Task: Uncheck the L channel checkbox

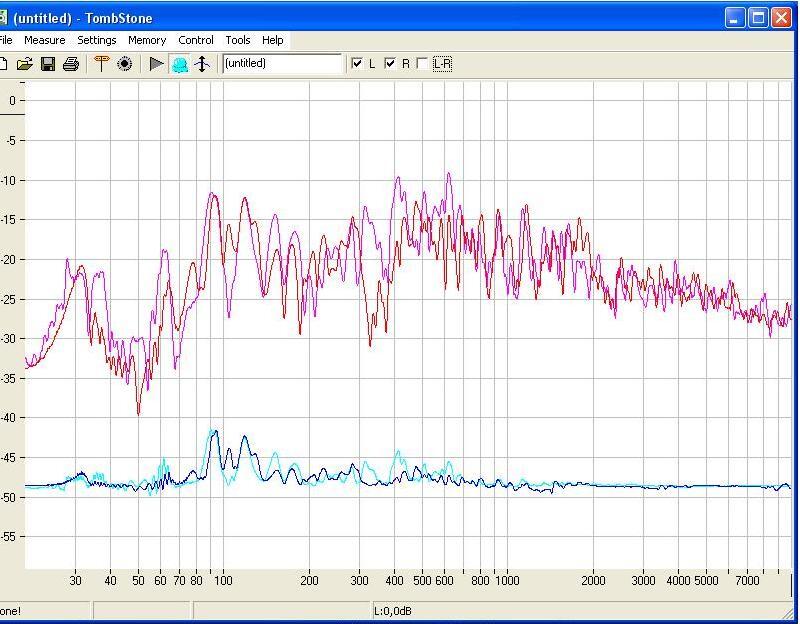Action: click(357, 64)
